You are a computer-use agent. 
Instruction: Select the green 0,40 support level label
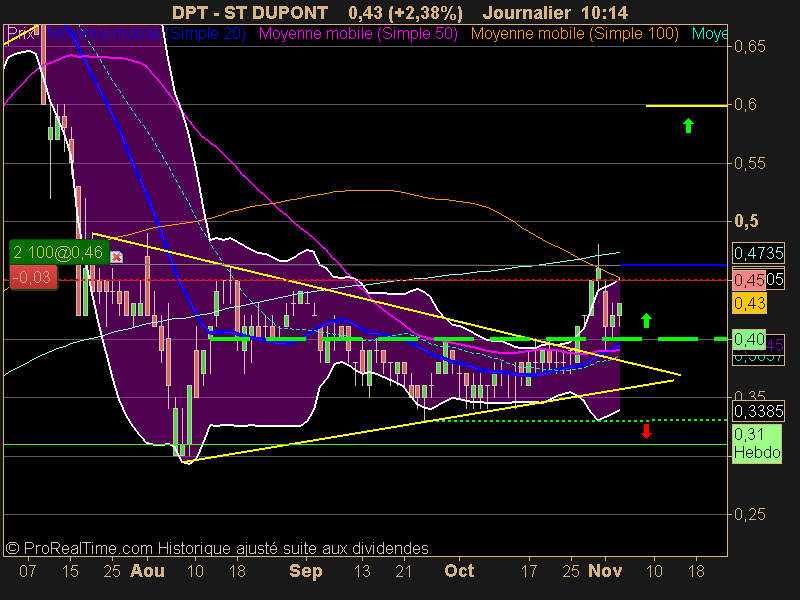click(x=749, y=339)
